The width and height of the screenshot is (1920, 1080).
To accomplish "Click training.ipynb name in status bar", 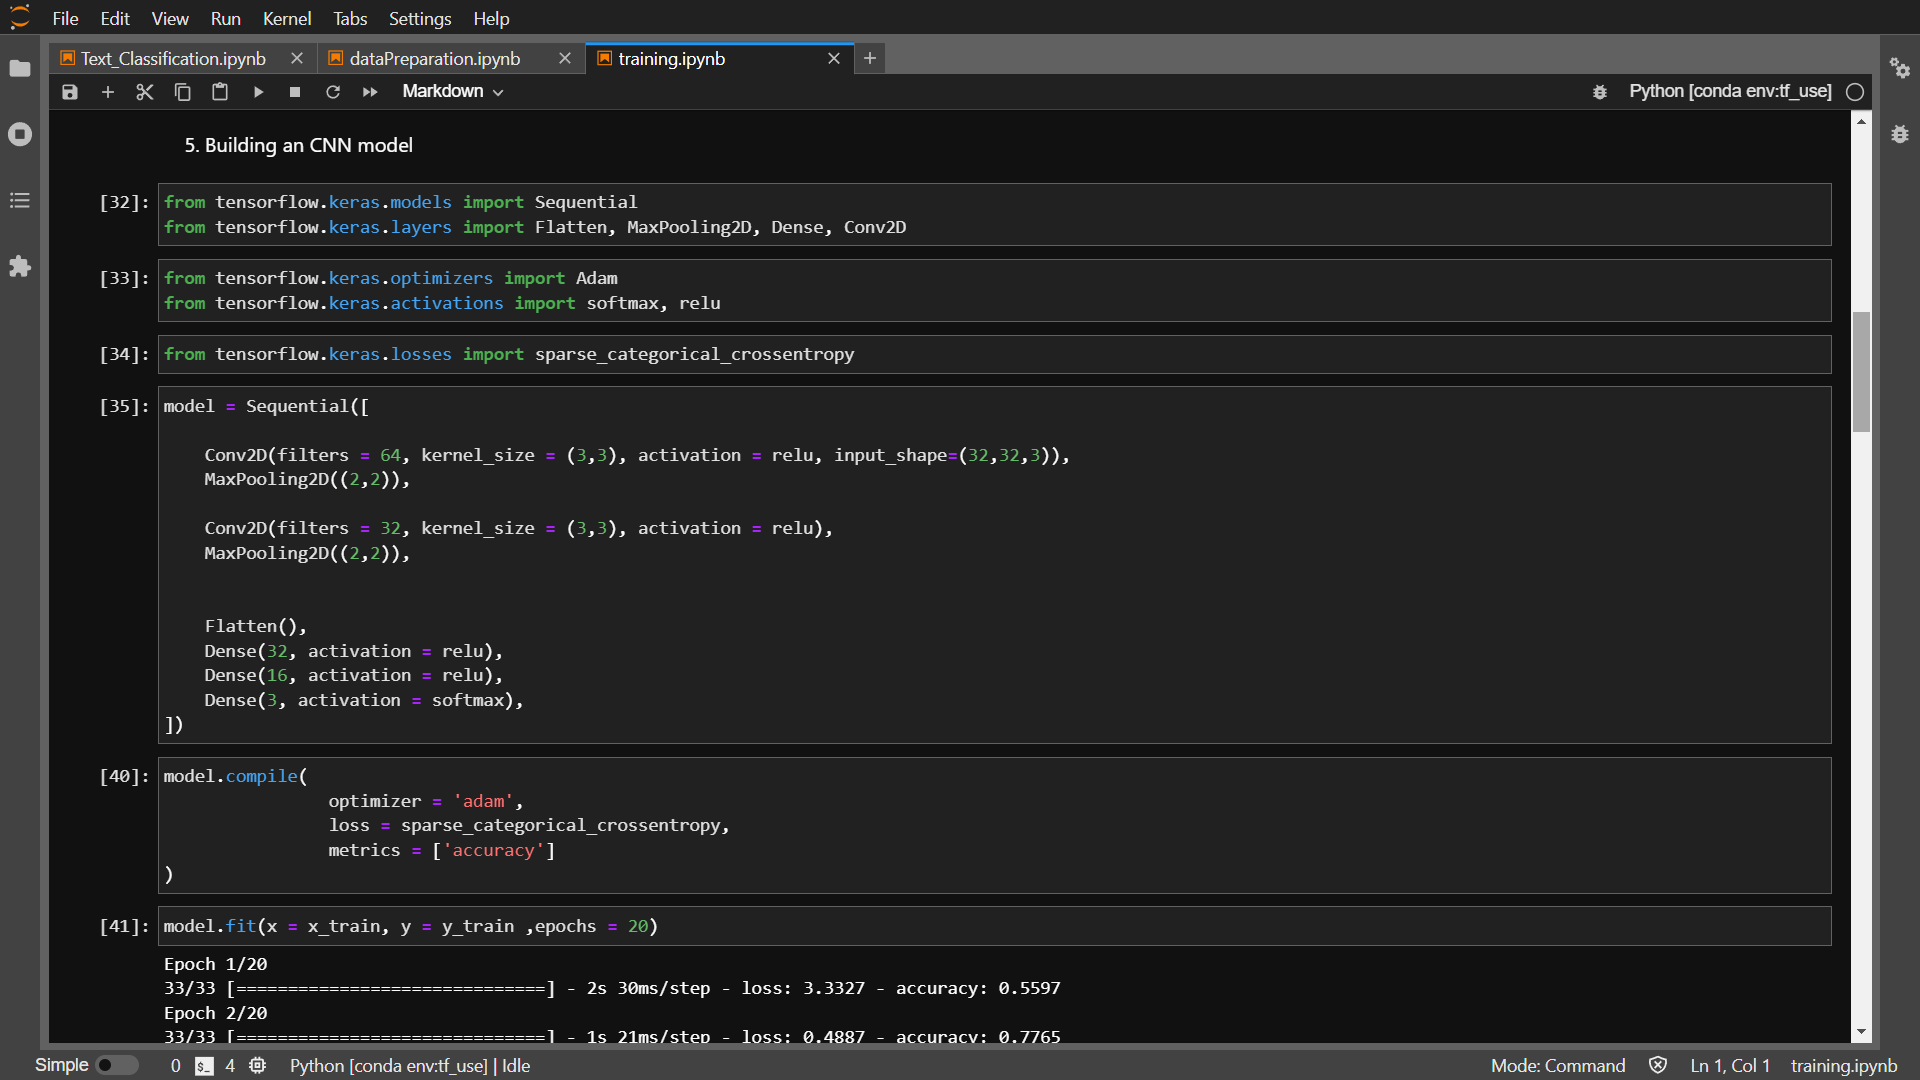I will 1844,1066.
